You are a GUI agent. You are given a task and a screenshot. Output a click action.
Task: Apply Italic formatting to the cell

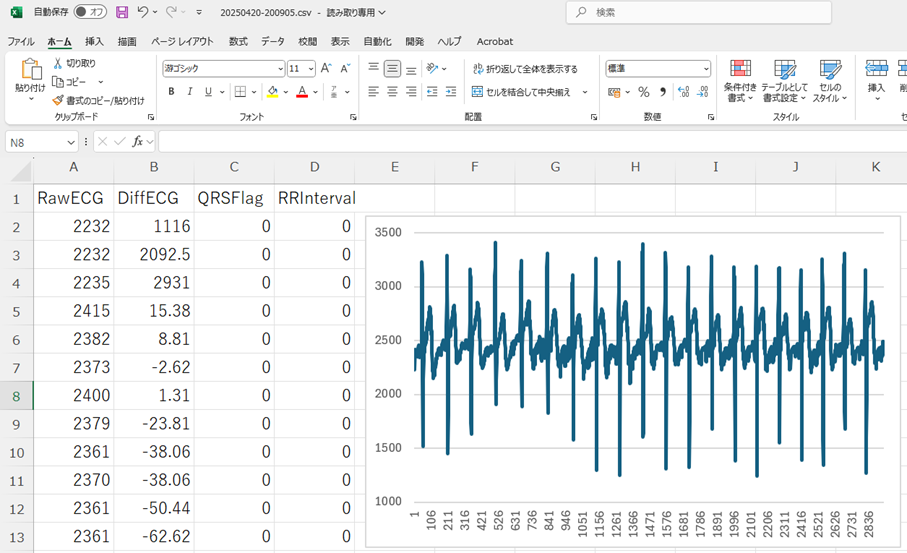[x=189, y=92]
